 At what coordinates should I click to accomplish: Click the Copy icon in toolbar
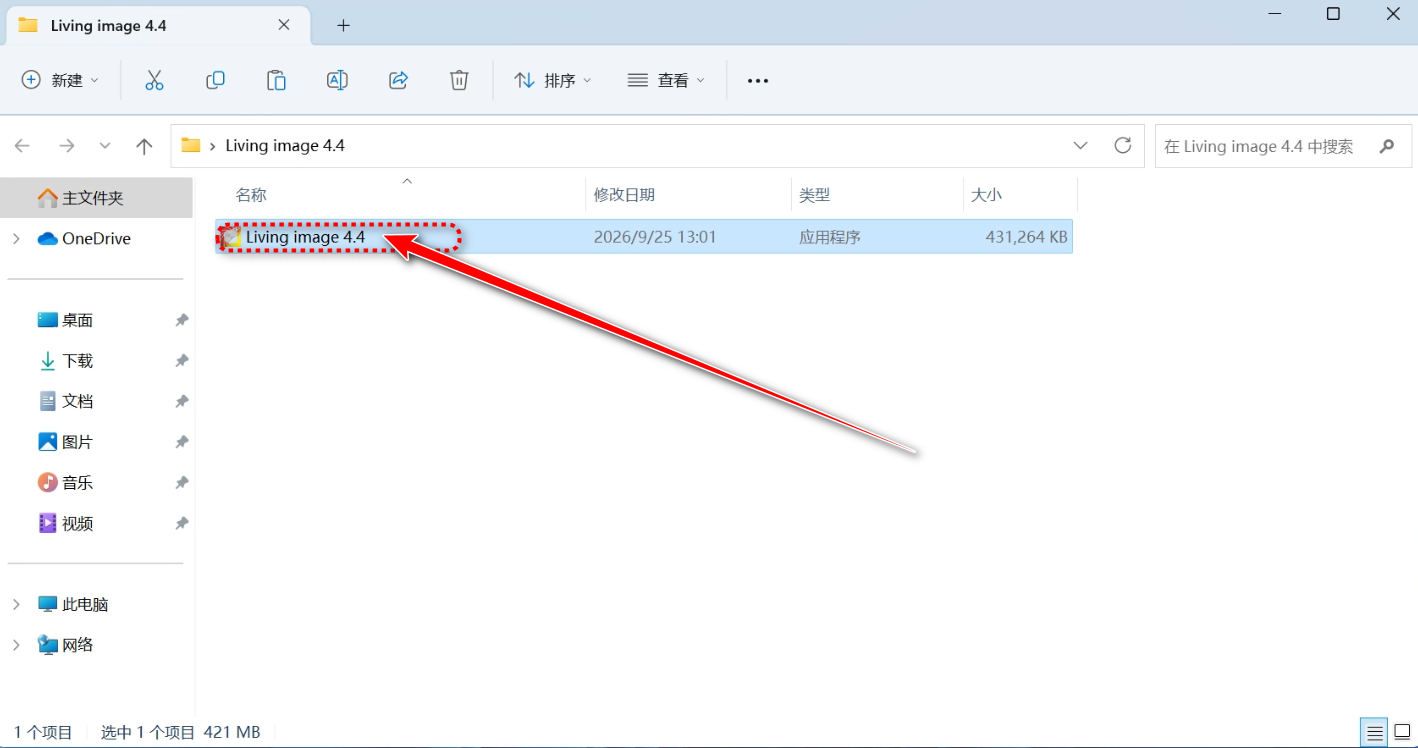pyautogui.click(x=215, y=80)
